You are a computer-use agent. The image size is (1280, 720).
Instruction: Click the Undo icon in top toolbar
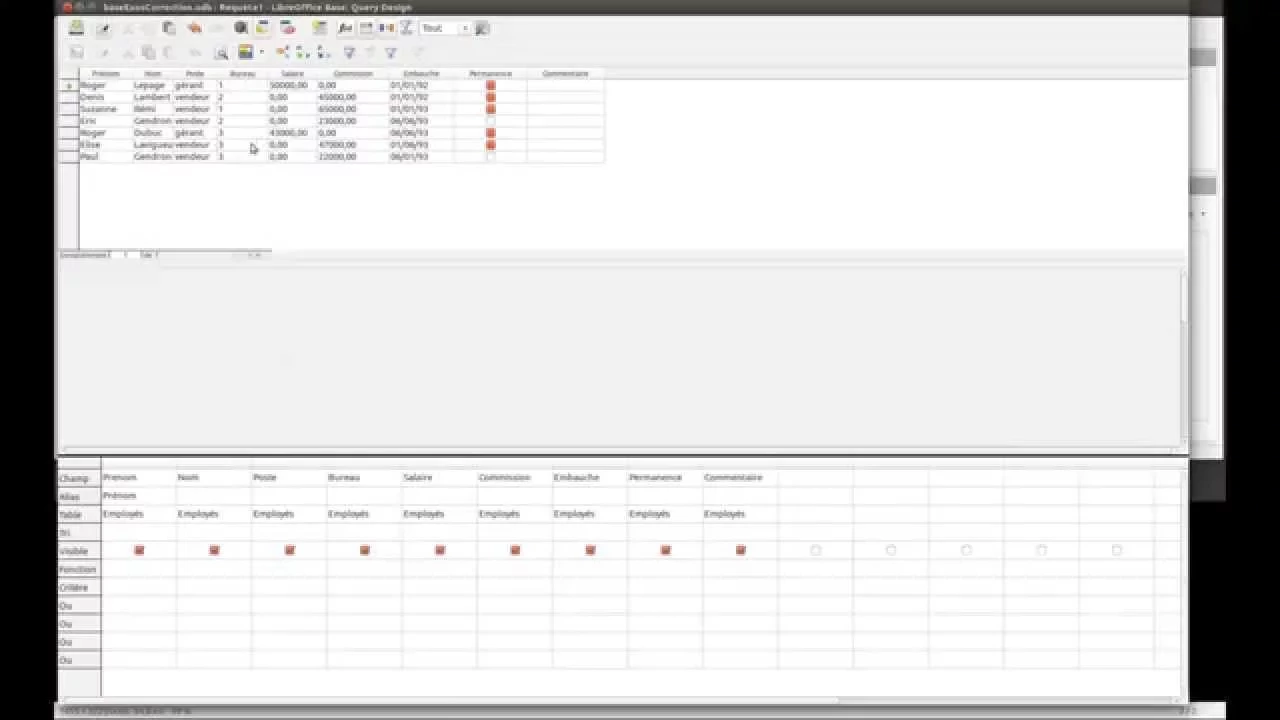tap(194, 28)
